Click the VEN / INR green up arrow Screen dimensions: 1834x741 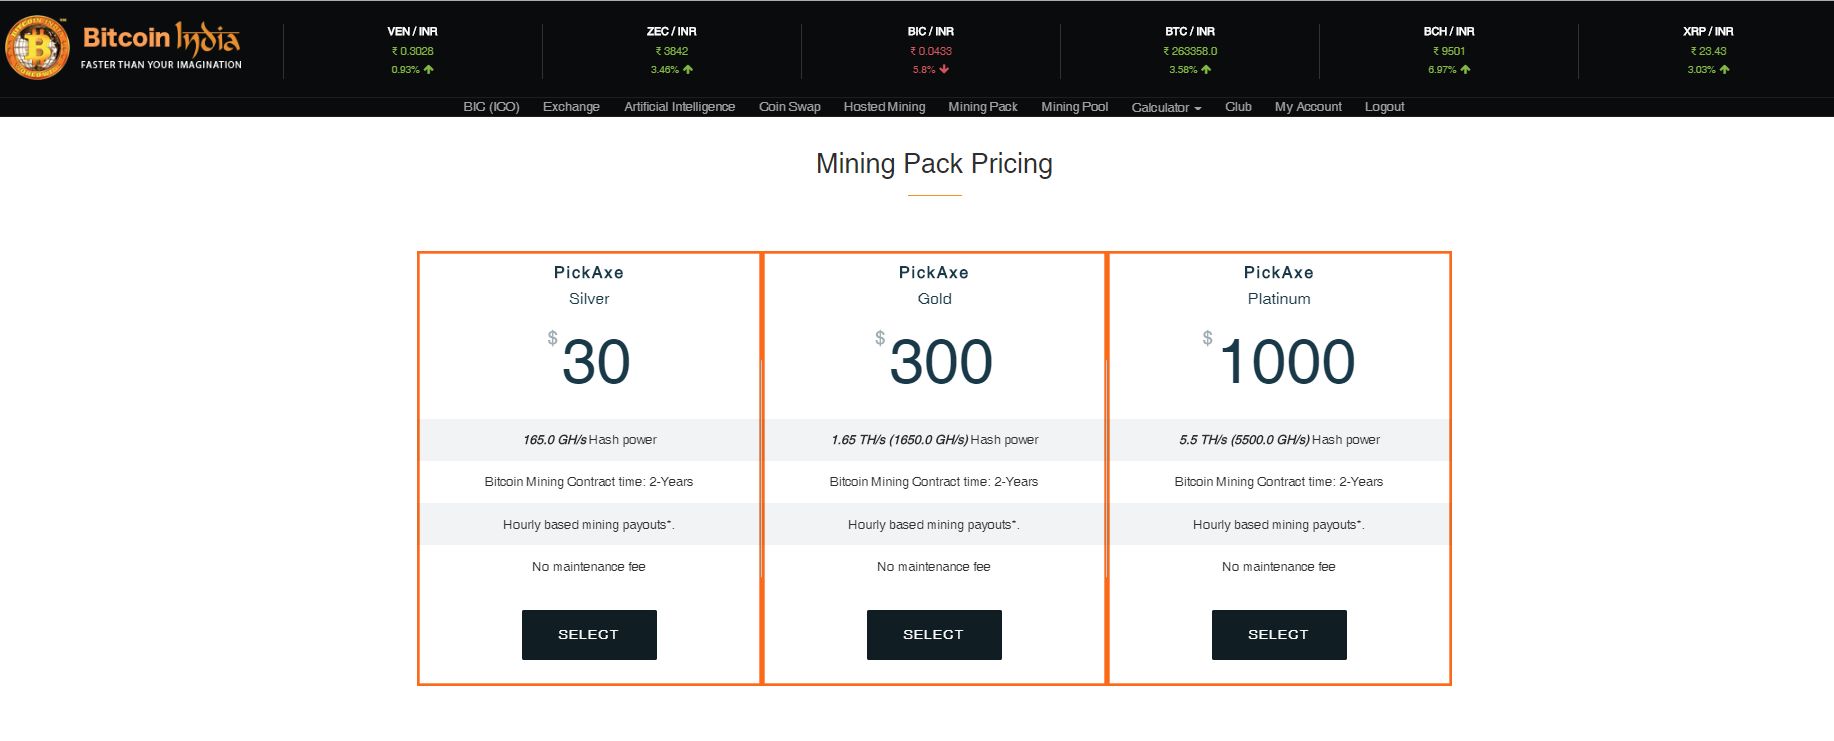428,70
